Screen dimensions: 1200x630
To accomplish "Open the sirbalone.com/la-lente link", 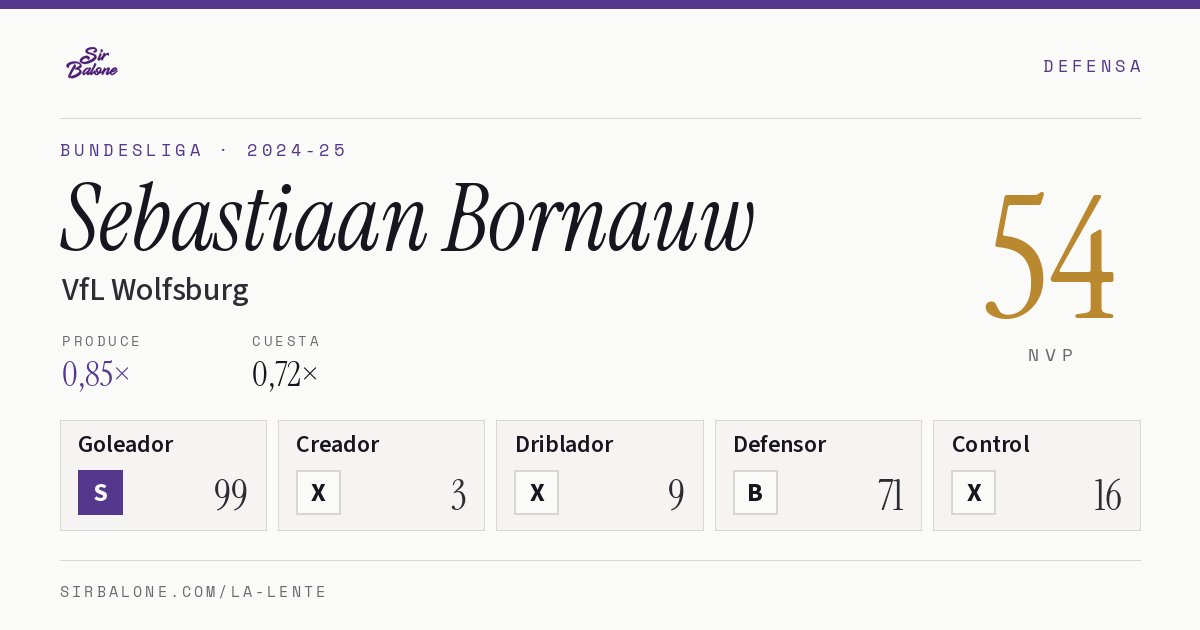I will (x=194, y=592).
